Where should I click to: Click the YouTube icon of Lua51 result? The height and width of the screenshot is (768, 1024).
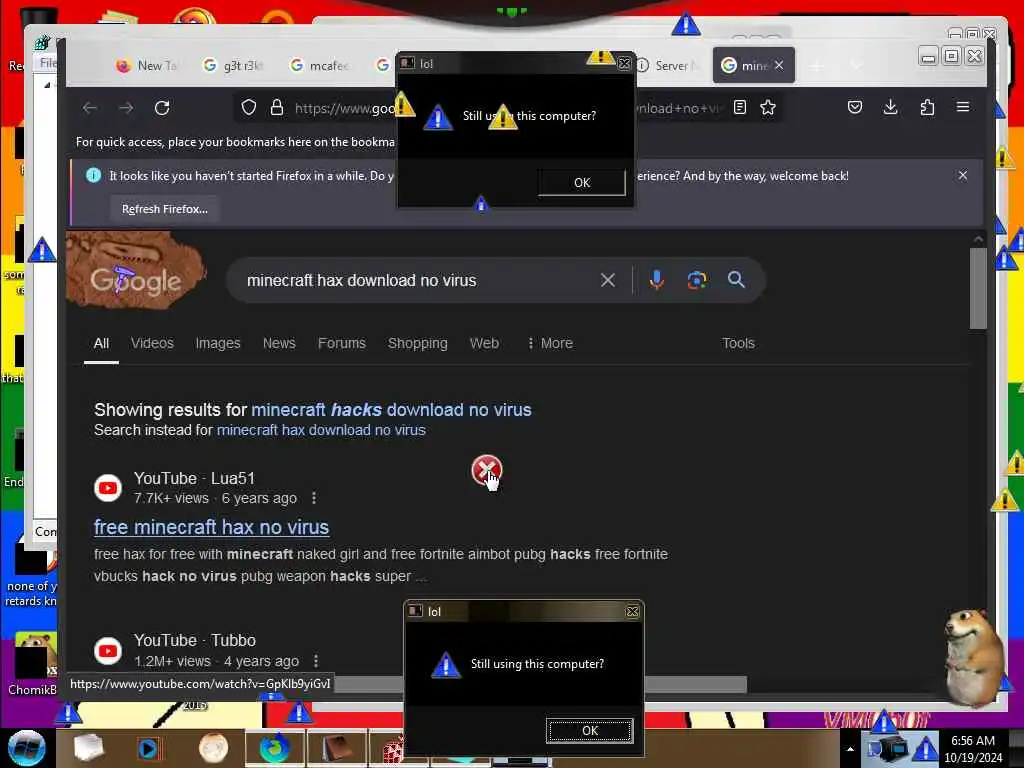pos(108,488)
